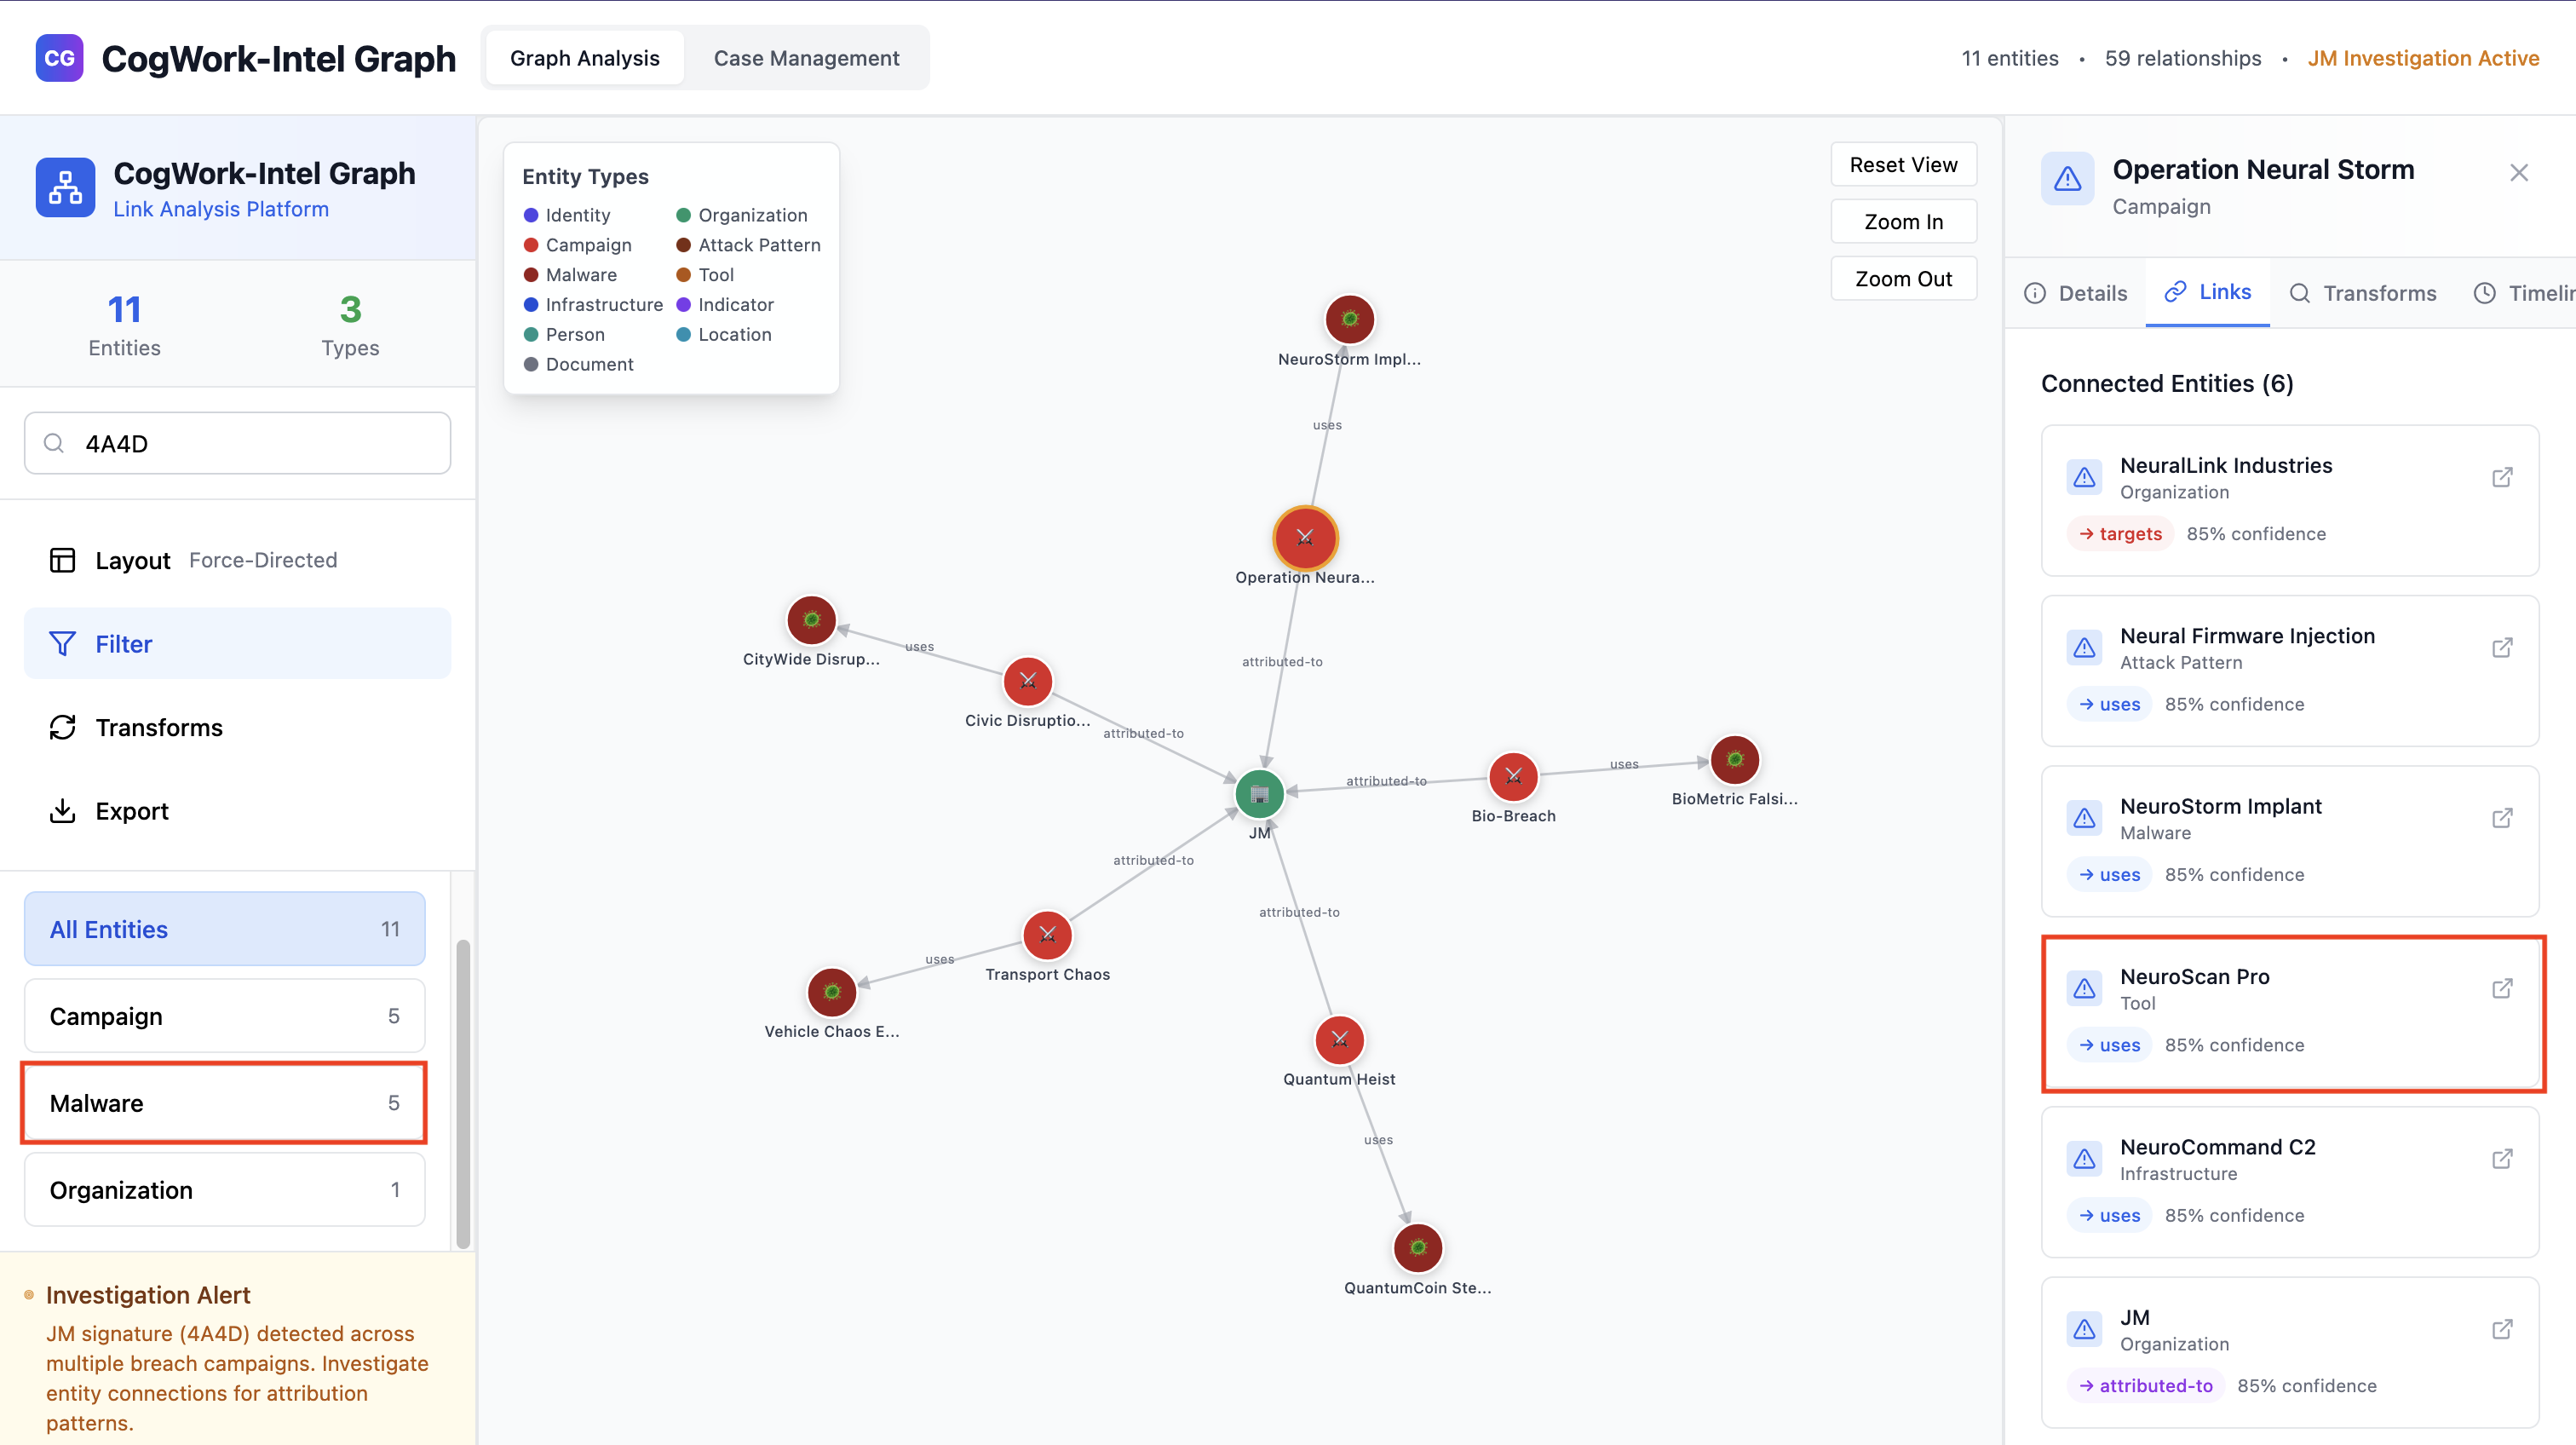
Task: Toggle the Organization entity filter
Action: click(x=224, y=1190)
